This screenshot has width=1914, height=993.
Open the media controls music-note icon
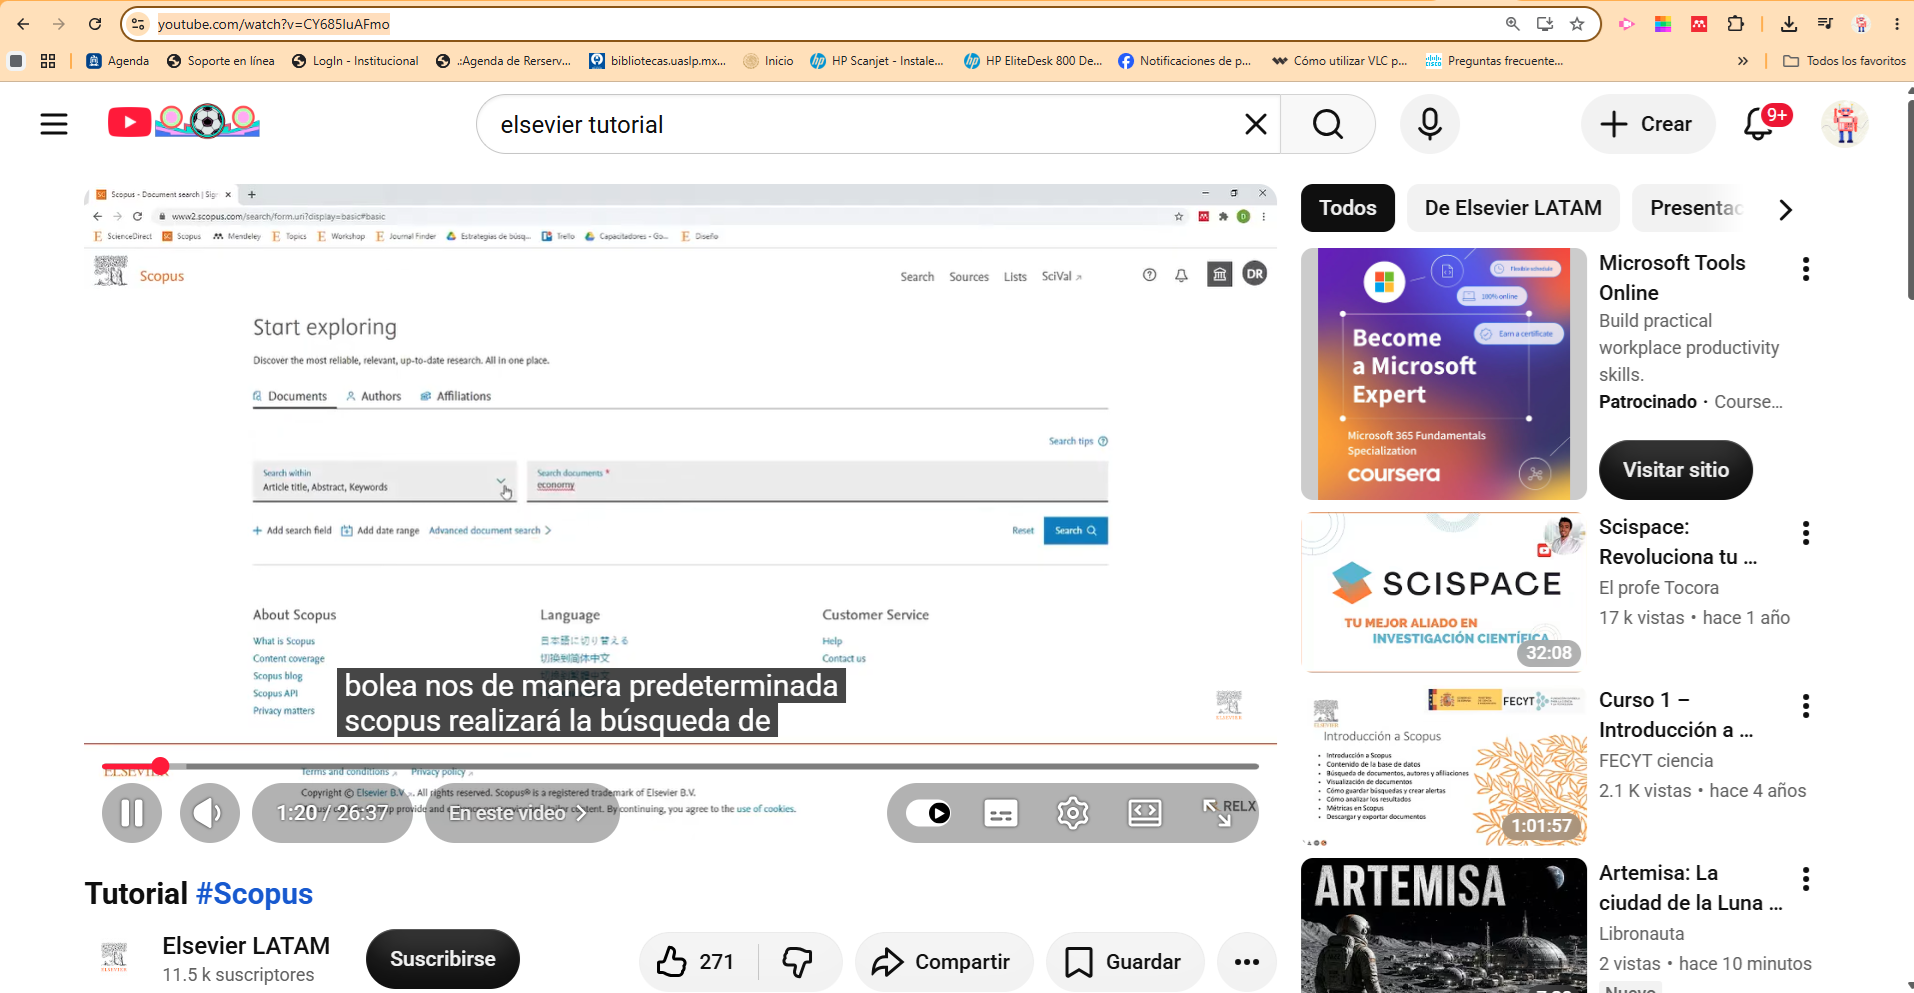pyautogui.click(x=1825, y=24)
